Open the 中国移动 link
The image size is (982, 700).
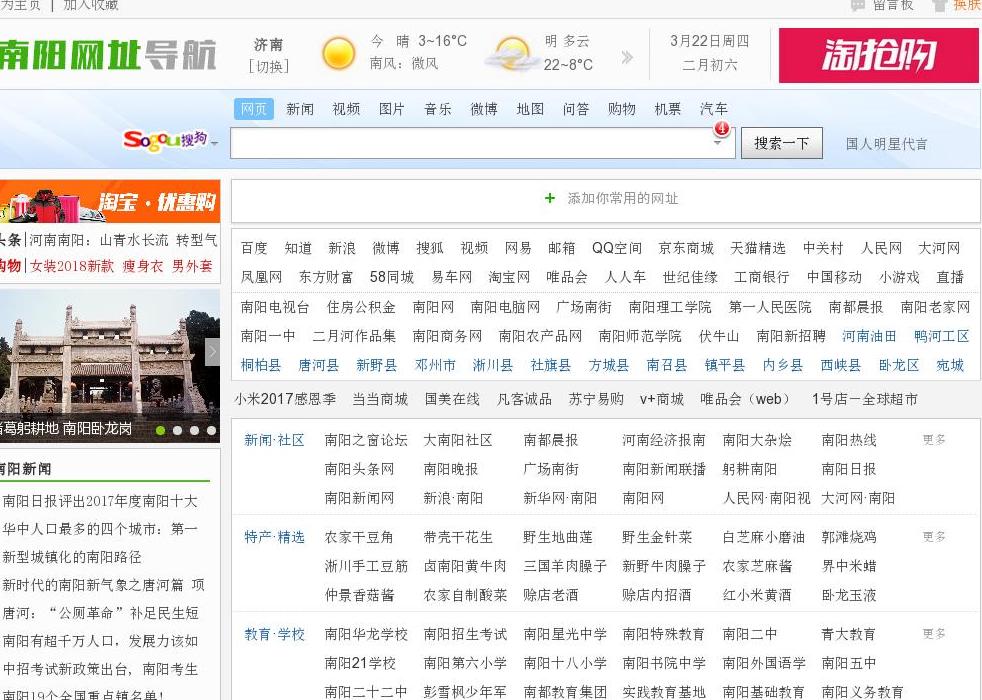[834, 277]
